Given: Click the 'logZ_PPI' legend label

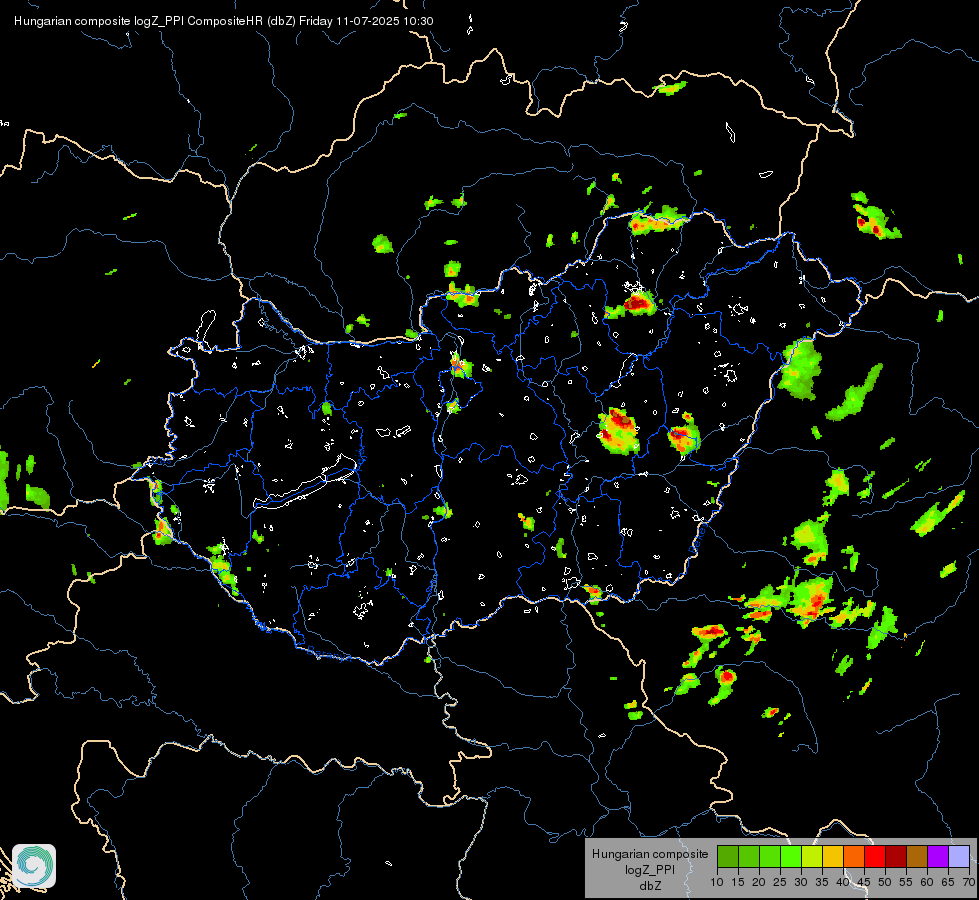Looking at the screenshot, I should point(650,869).
